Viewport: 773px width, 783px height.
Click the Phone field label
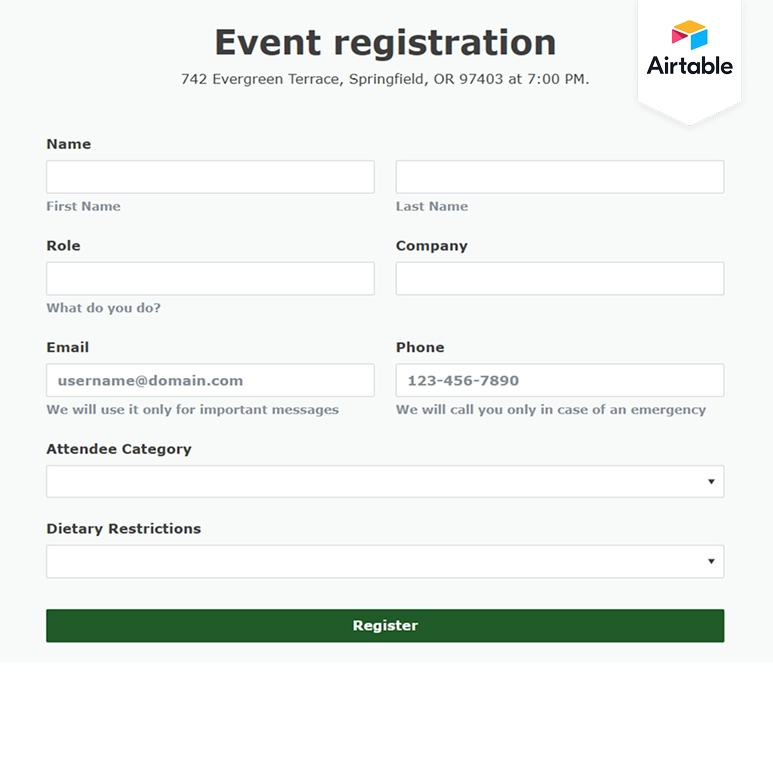420,348
